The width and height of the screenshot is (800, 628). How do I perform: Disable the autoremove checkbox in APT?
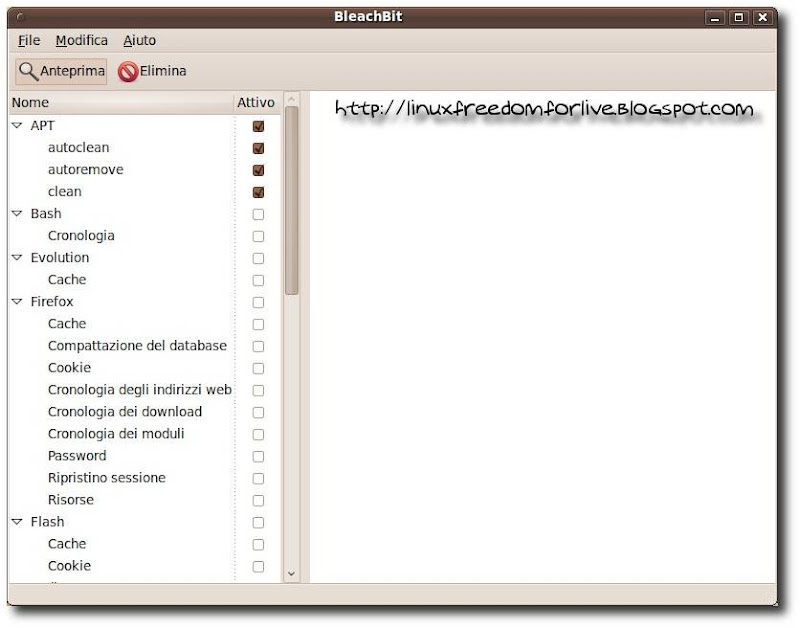(257, 169)
